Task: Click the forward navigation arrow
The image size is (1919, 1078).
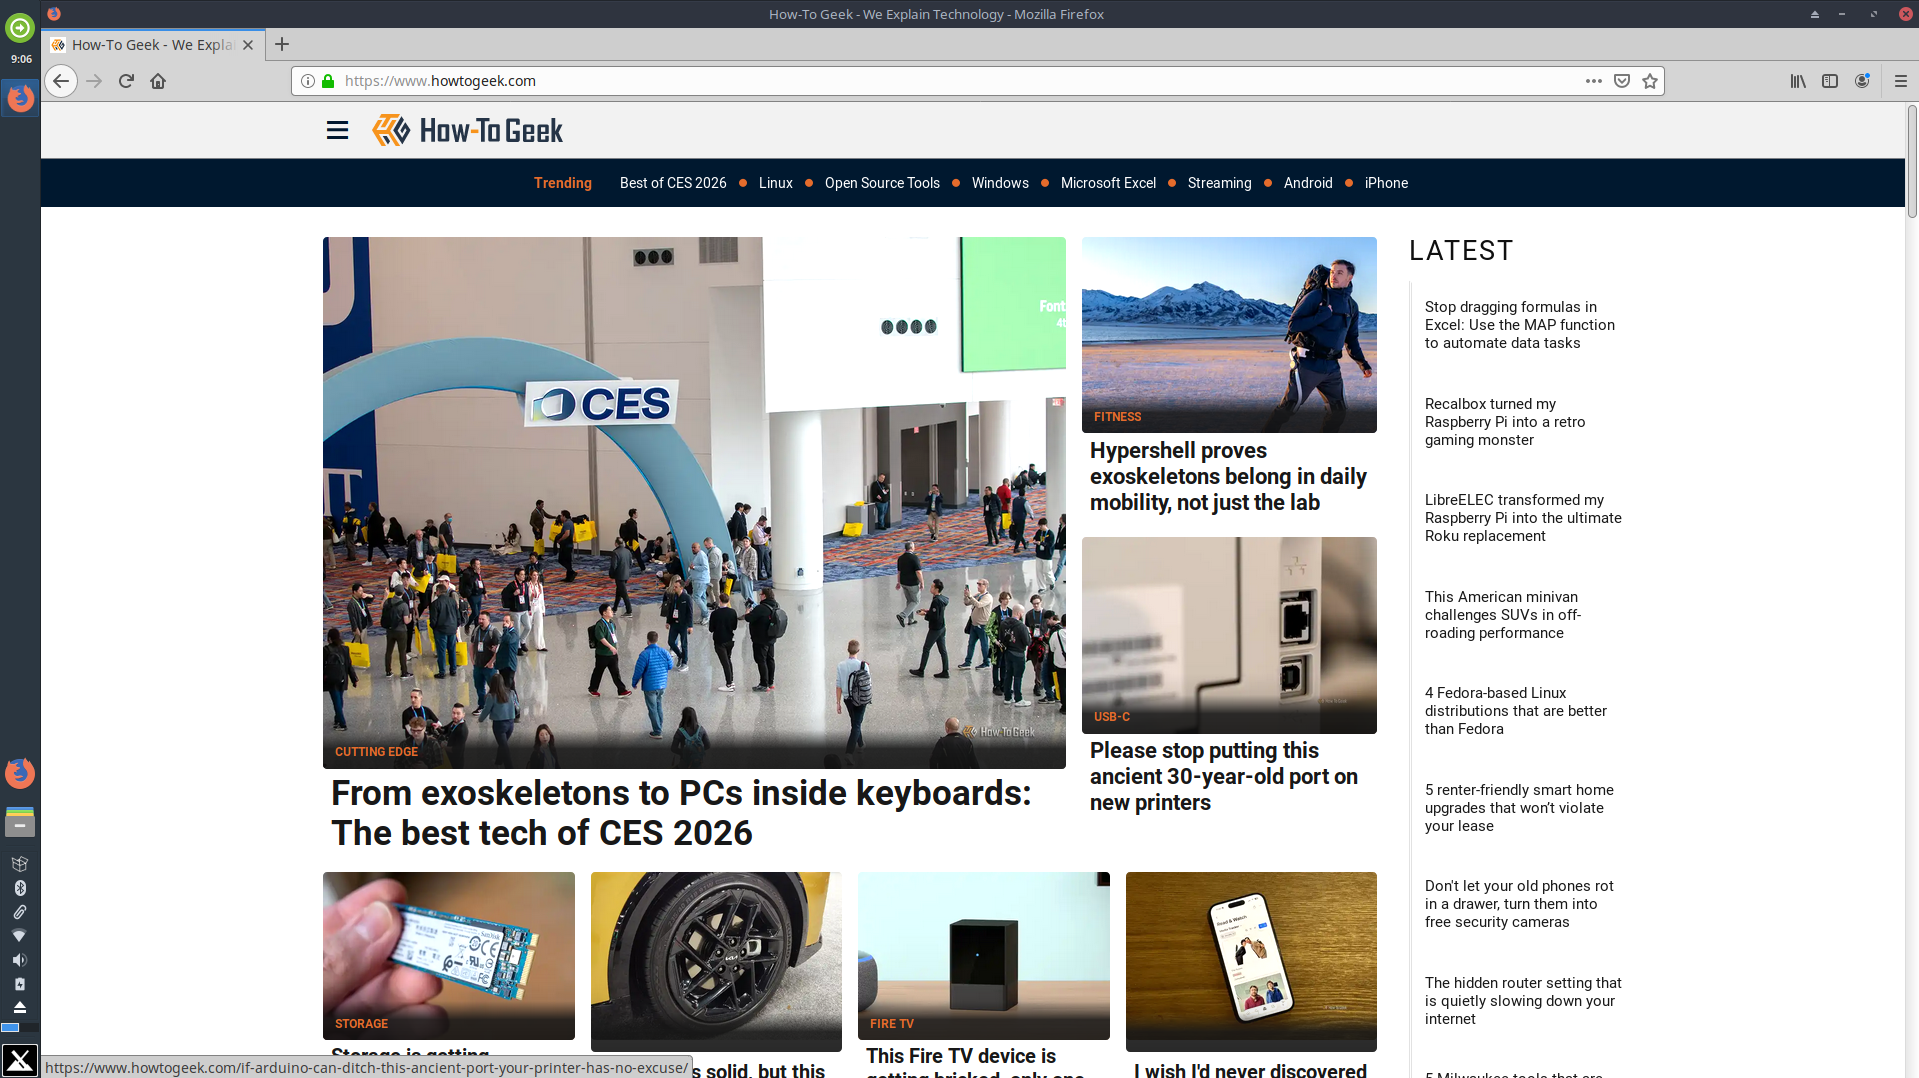Action: pyautogui.click(x=94, y=81)
